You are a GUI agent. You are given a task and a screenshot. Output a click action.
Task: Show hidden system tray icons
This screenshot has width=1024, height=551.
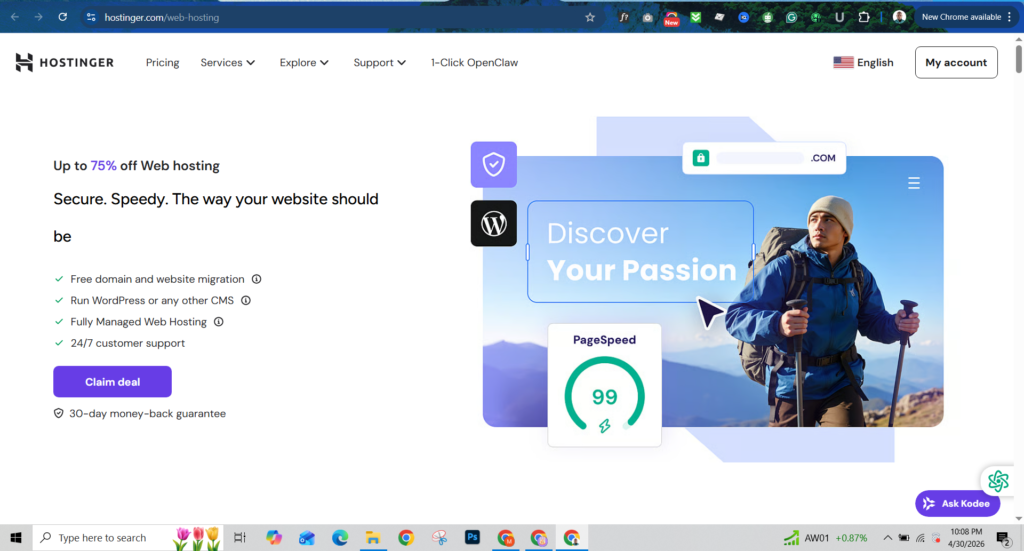(887, 538)
